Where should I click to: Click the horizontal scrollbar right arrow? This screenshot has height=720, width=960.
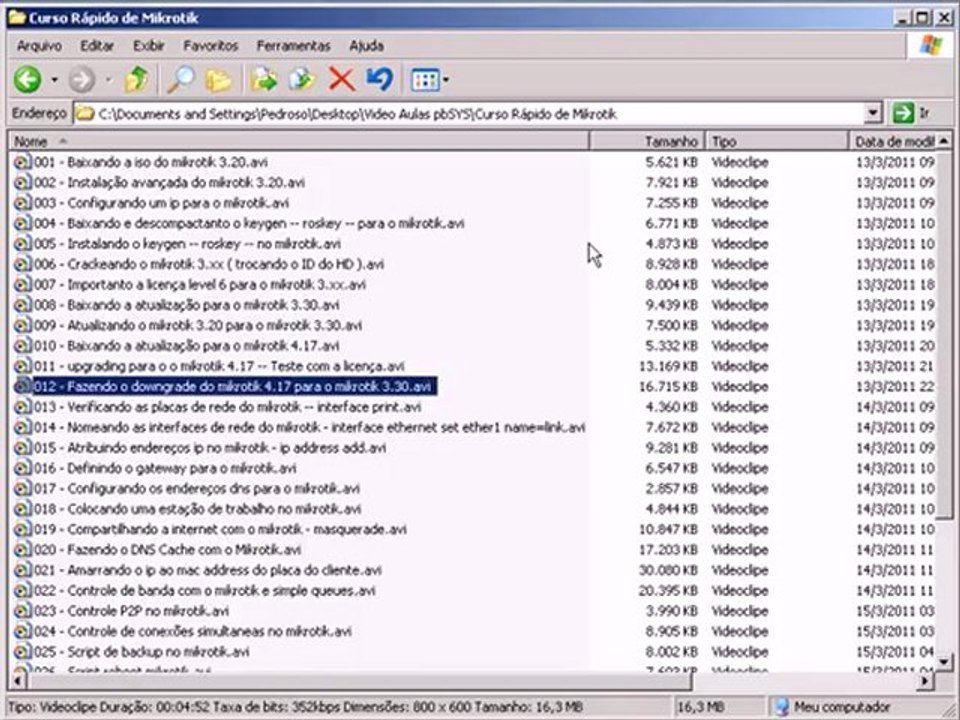[926, 680]
